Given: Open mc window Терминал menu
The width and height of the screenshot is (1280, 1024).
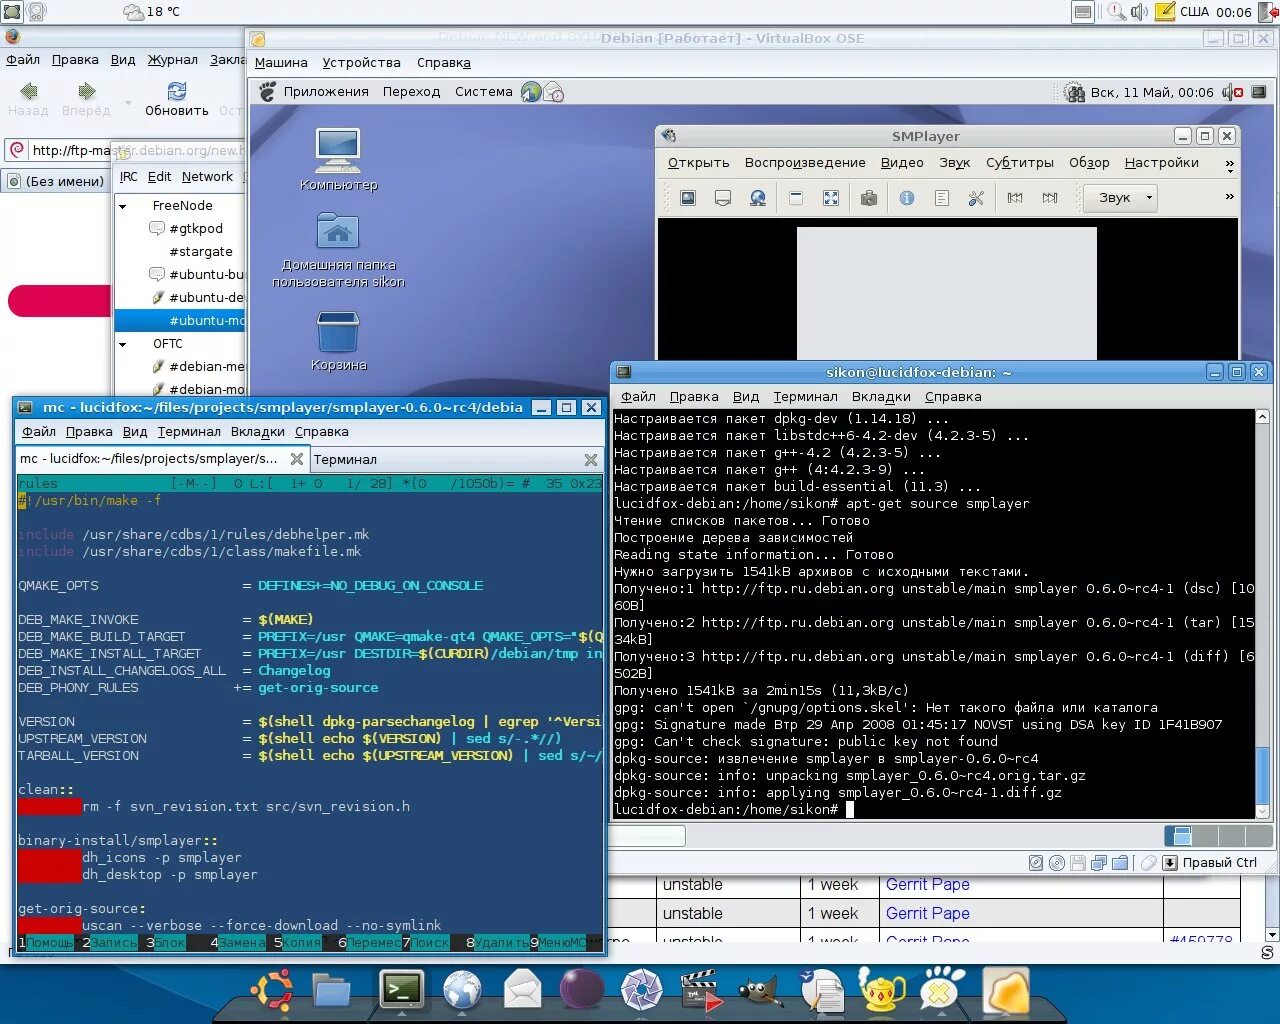Looking at the screenshot, I should [x=189, y=432].
